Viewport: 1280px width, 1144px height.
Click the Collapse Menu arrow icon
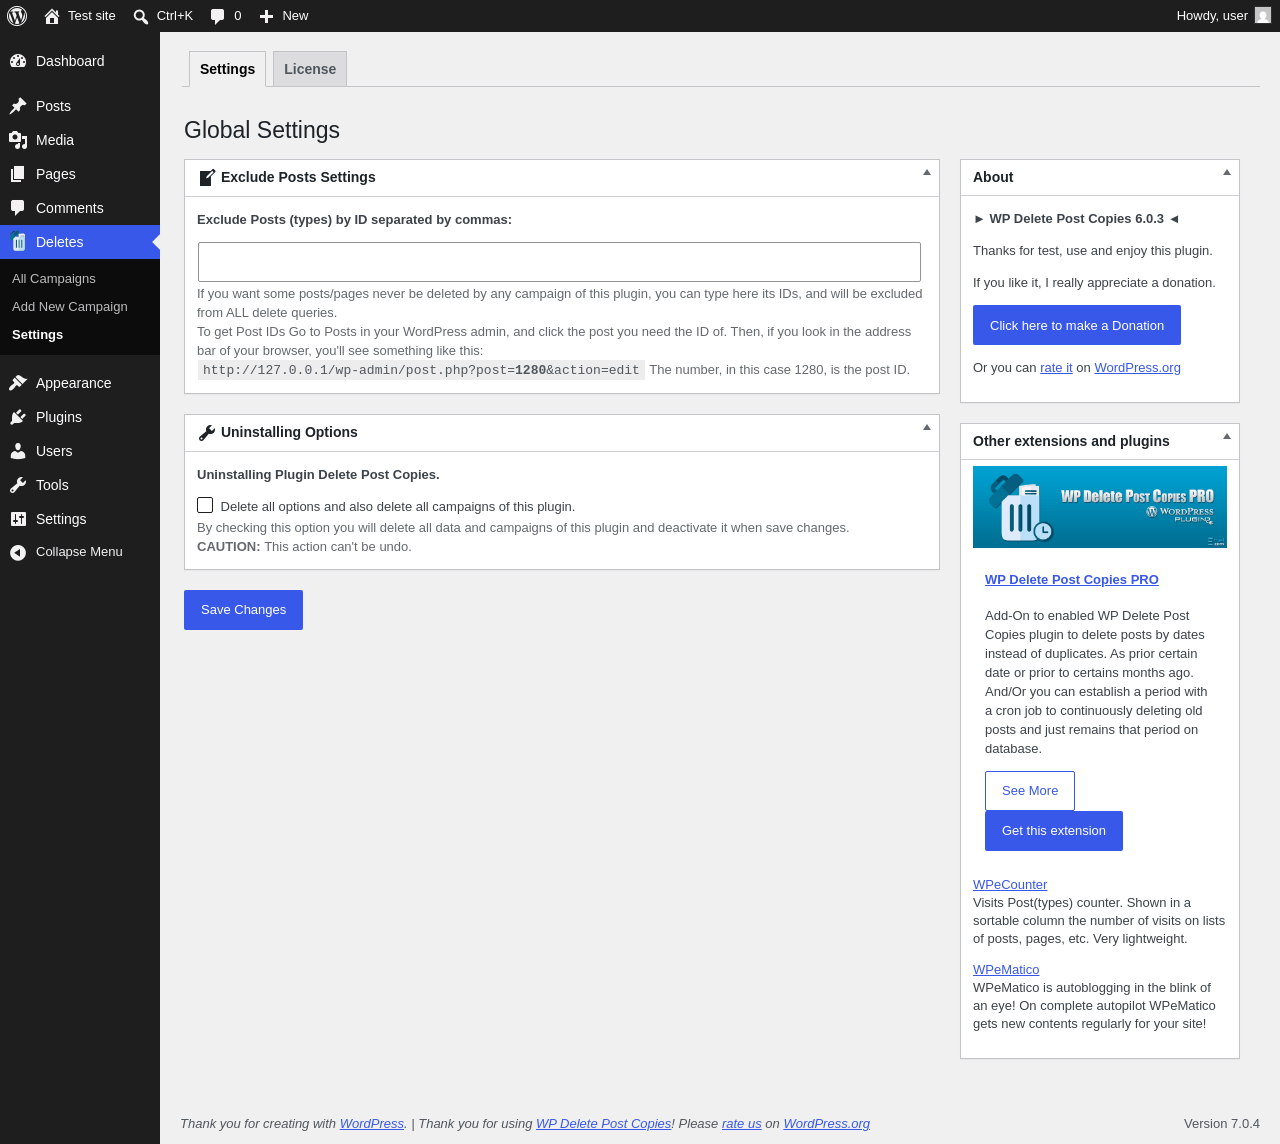[18, 552]
